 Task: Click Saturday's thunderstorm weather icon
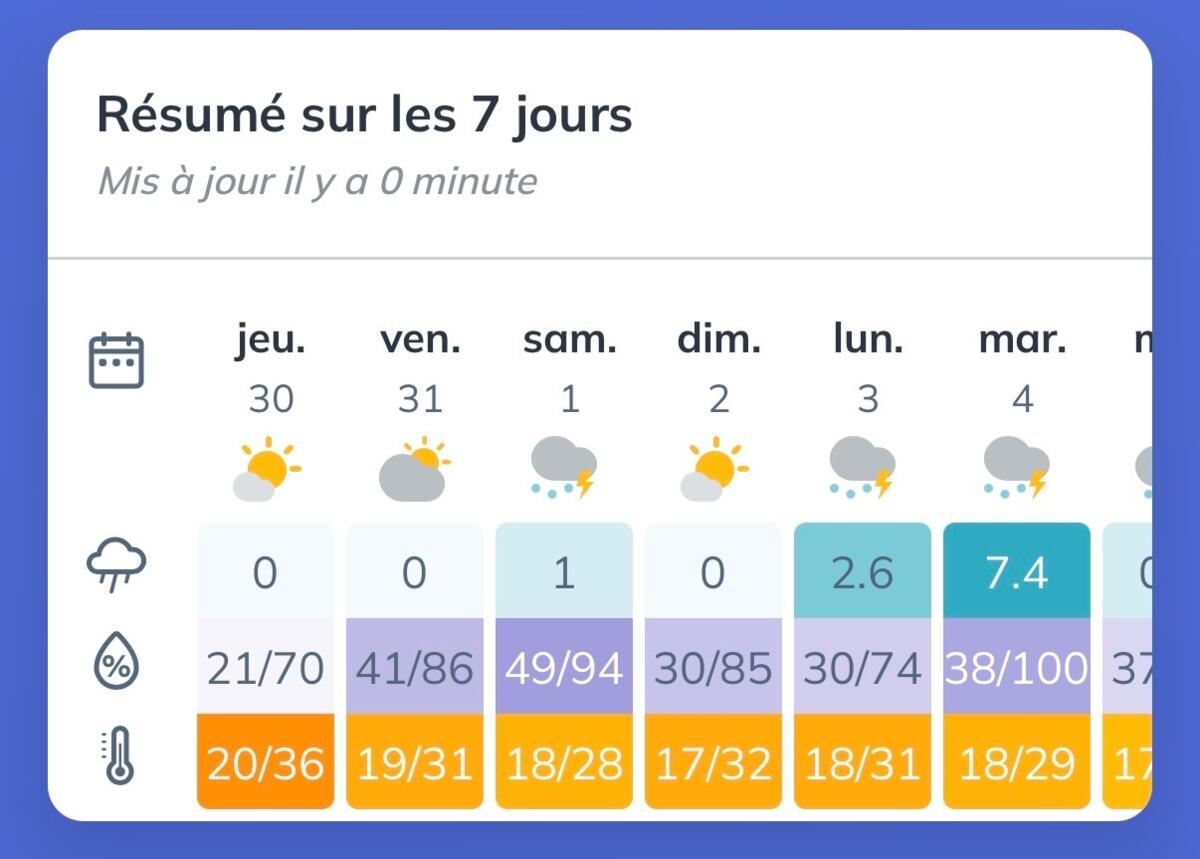tap(564, 469)
